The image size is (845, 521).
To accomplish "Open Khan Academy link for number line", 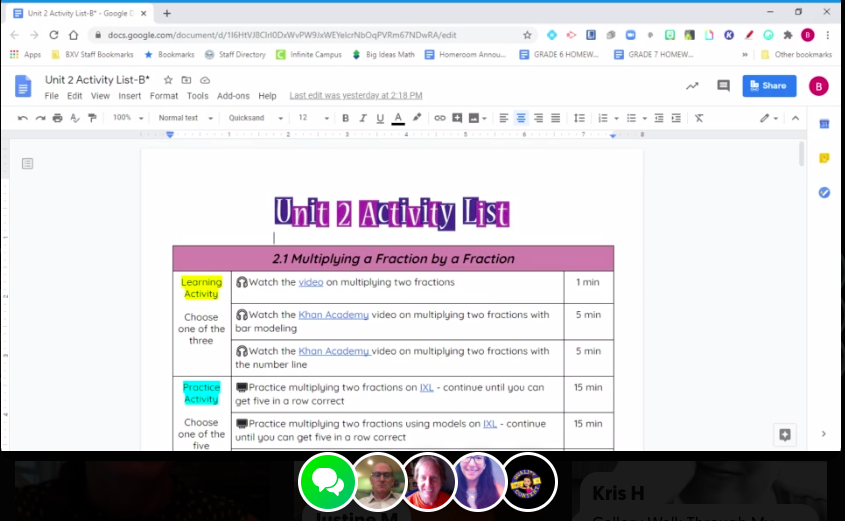I will coord(334,351).
